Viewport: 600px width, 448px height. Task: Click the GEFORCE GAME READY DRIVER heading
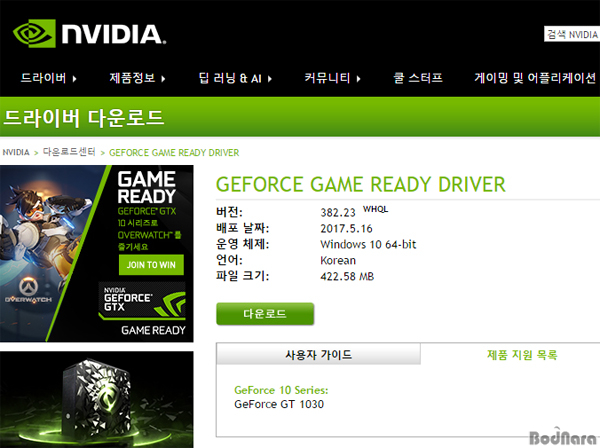click(361, 184)
